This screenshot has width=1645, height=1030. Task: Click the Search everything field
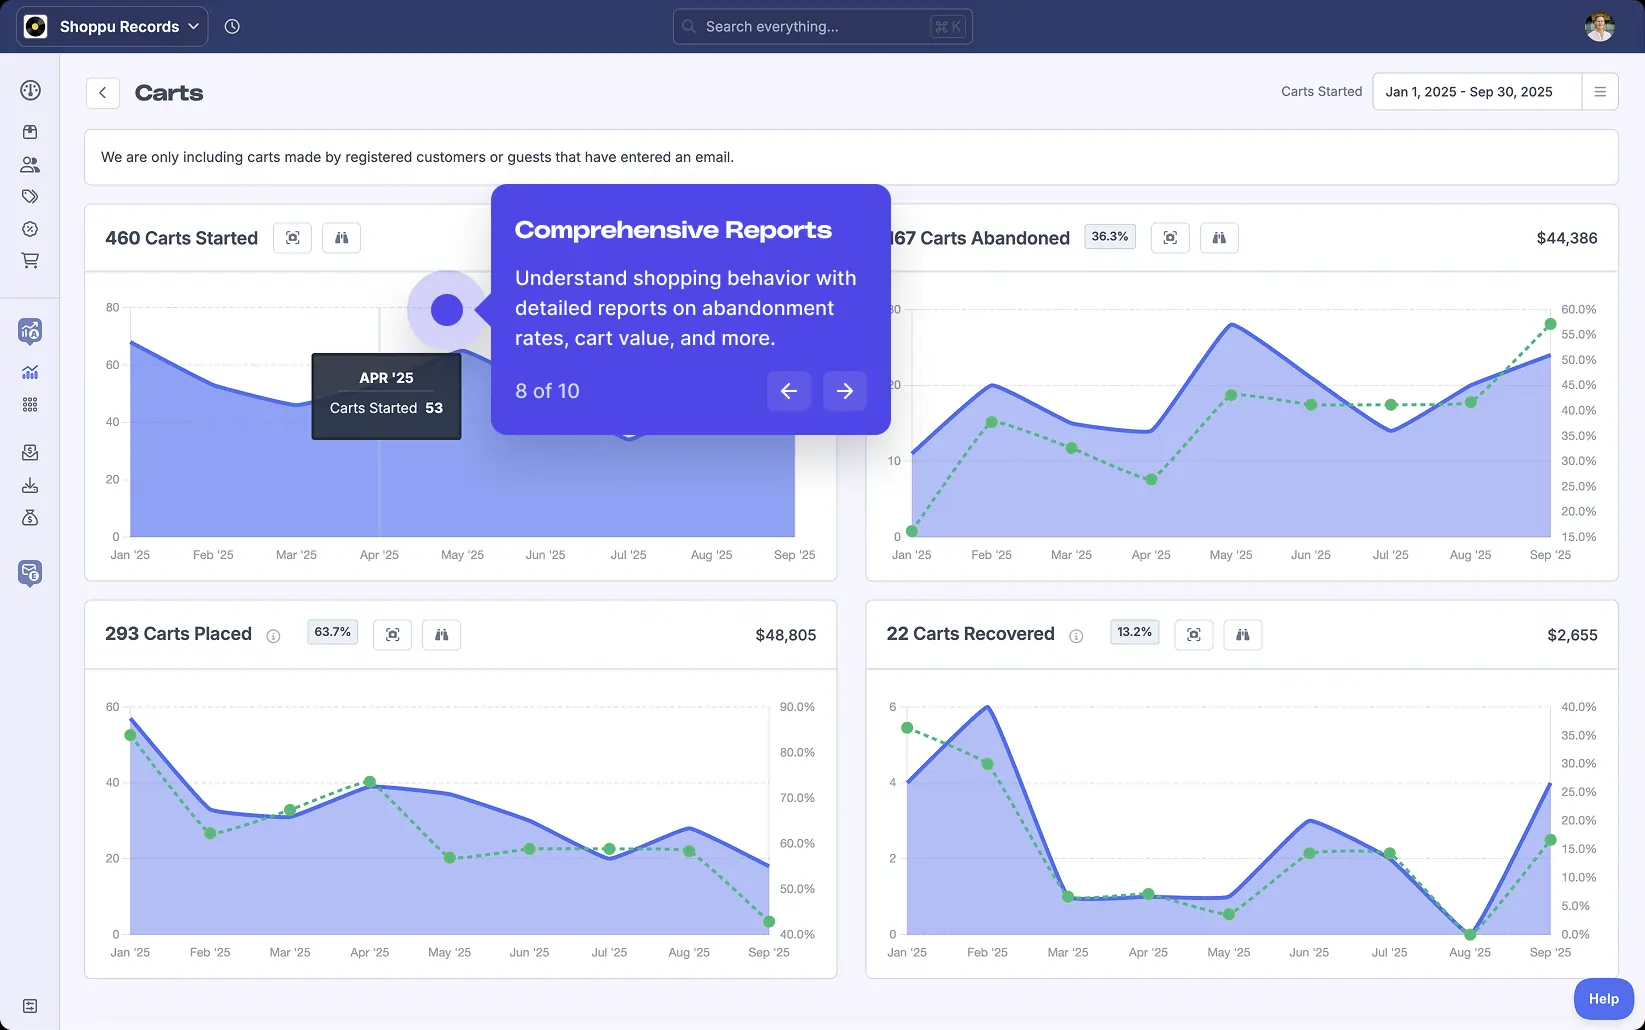click(821, 26)
